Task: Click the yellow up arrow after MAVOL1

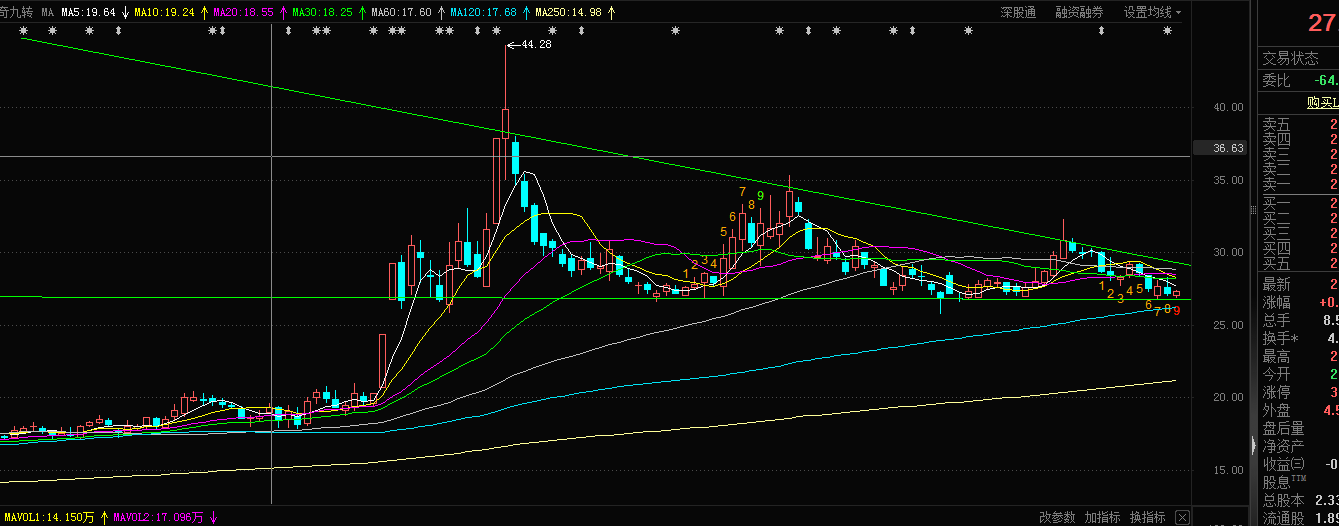Action: (x=104, y=518)
